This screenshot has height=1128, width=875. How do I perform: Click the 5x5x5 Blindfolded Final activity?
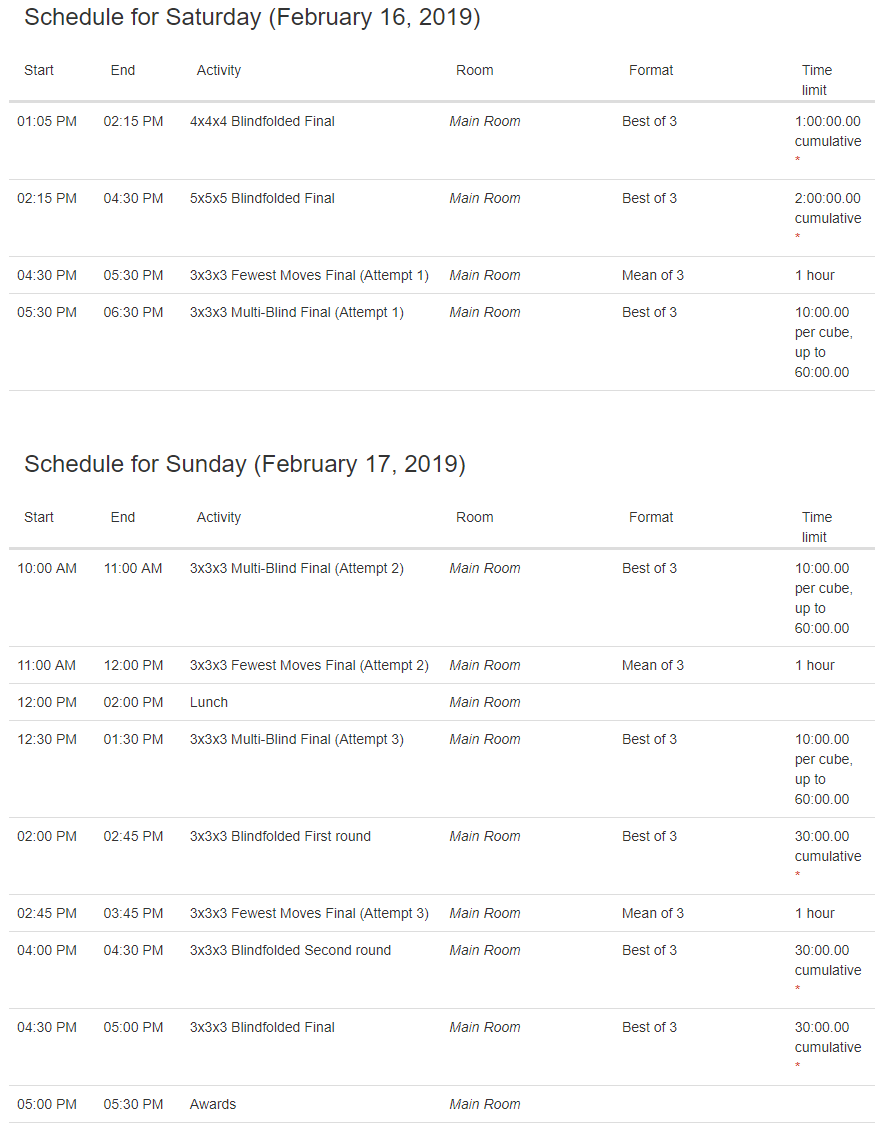tap(262, 199)
